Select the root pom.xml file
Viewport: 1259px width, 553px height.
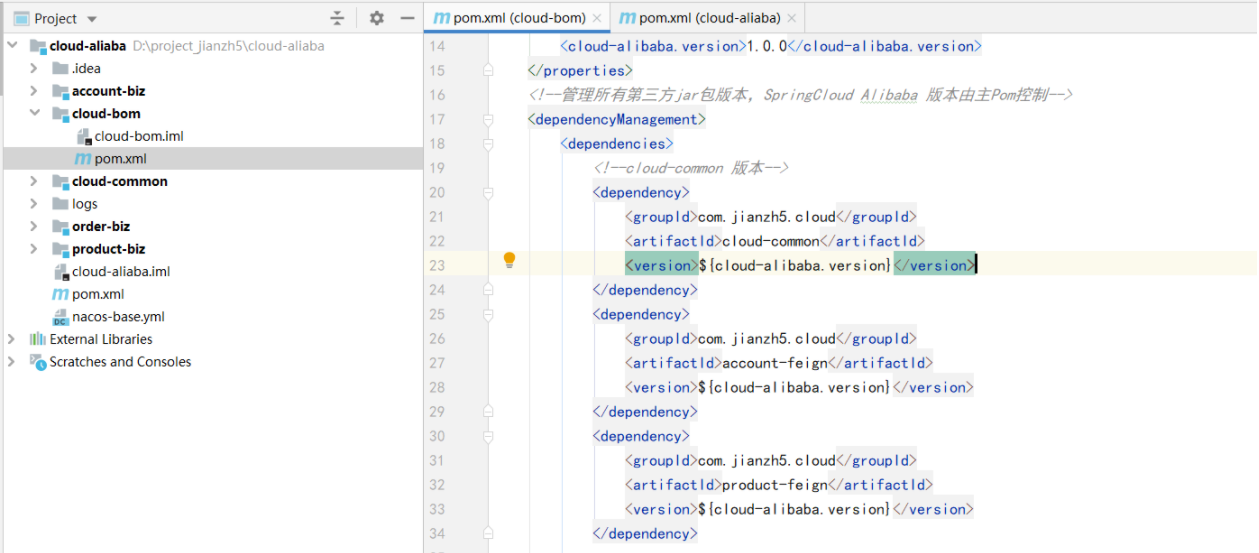click(x=98, y=294)
